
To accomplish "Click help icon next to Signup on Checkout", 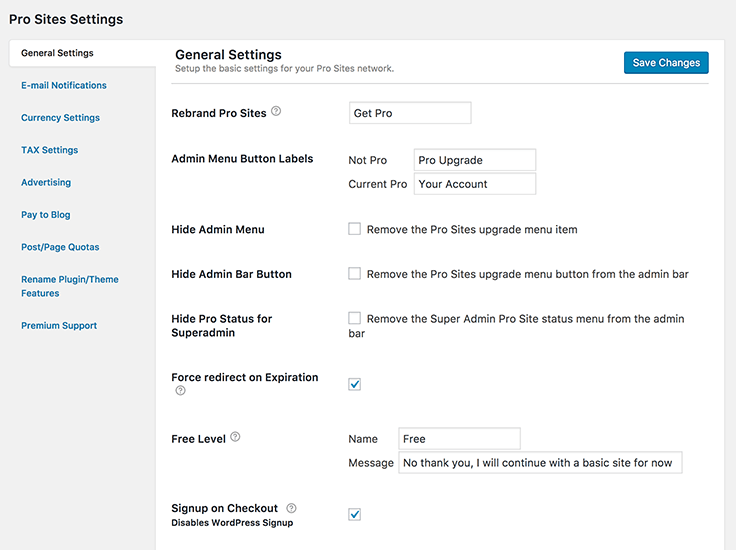I will (291, 508).
